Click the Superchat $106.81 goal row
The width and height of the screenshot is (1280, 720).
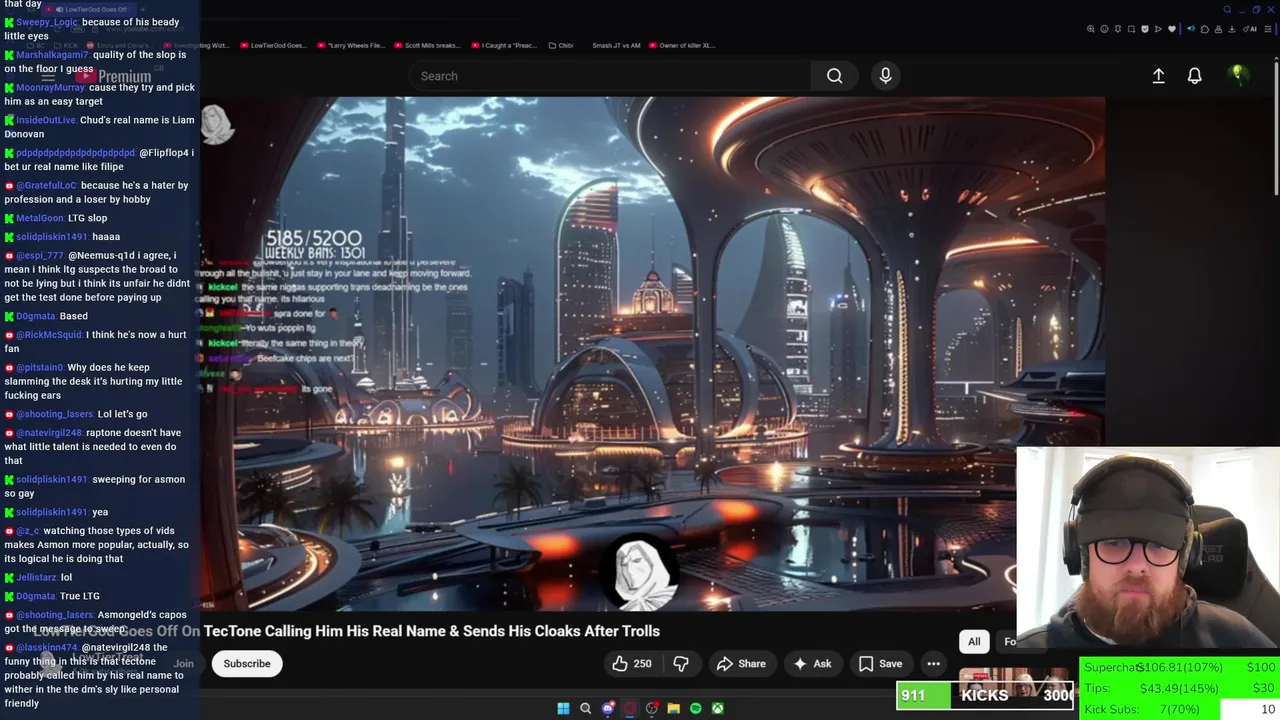pos(1180,667)
